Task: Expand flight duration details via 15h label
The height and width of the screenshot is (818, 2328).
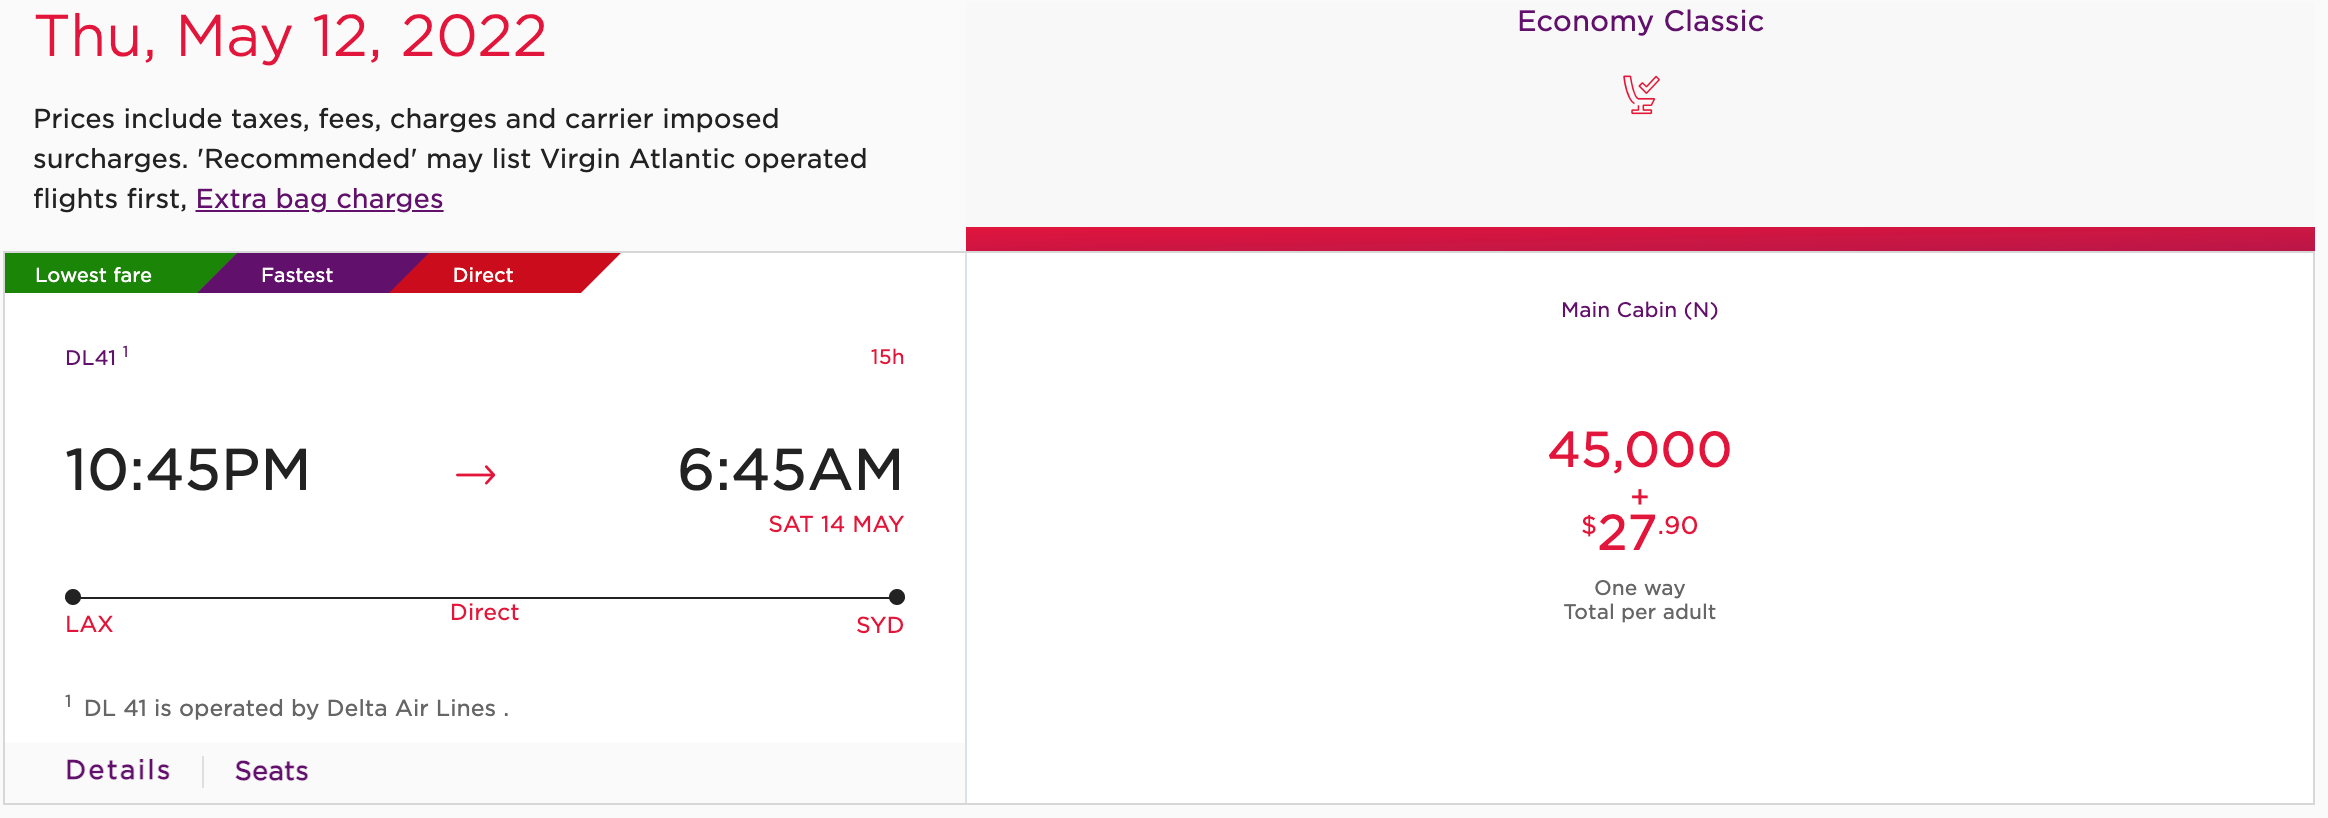Action: [x=885, y=357]
